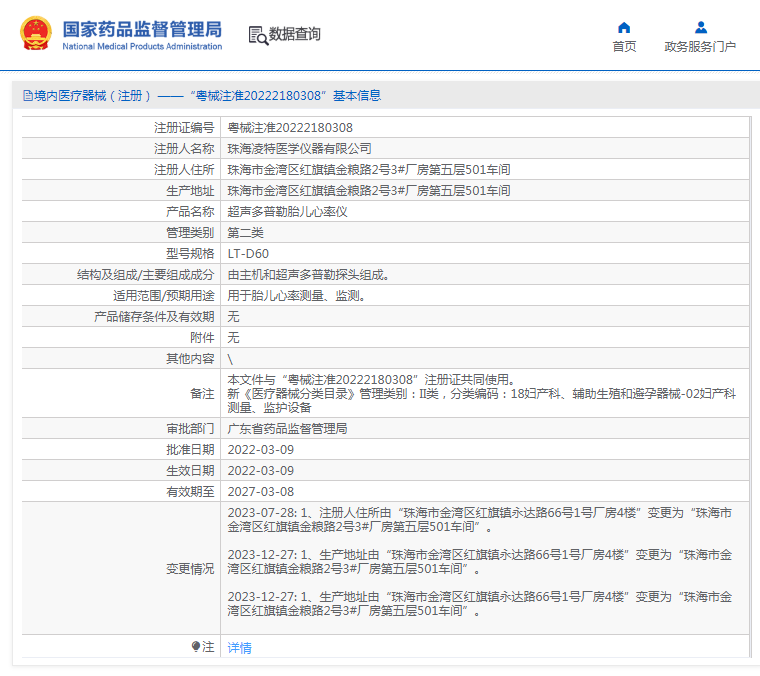Image resolution: width=760 pixels, height=676 pixels.
Task: Click the National Medical Products Administration subtitle
Action: (x=142, y=47)
